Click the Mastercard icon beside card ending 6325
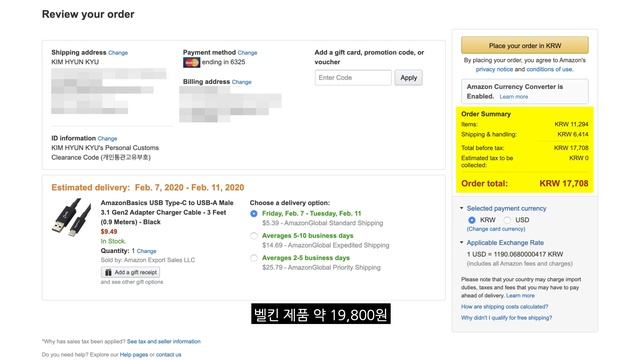Image resolution: width=640 pixels, height=360 pixels. coord(191,62)
